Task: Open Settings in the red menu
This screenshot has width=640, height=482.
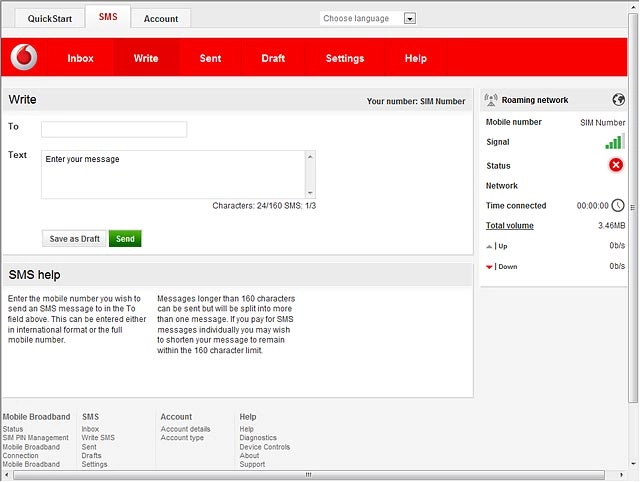Action: tap(345, 58)
